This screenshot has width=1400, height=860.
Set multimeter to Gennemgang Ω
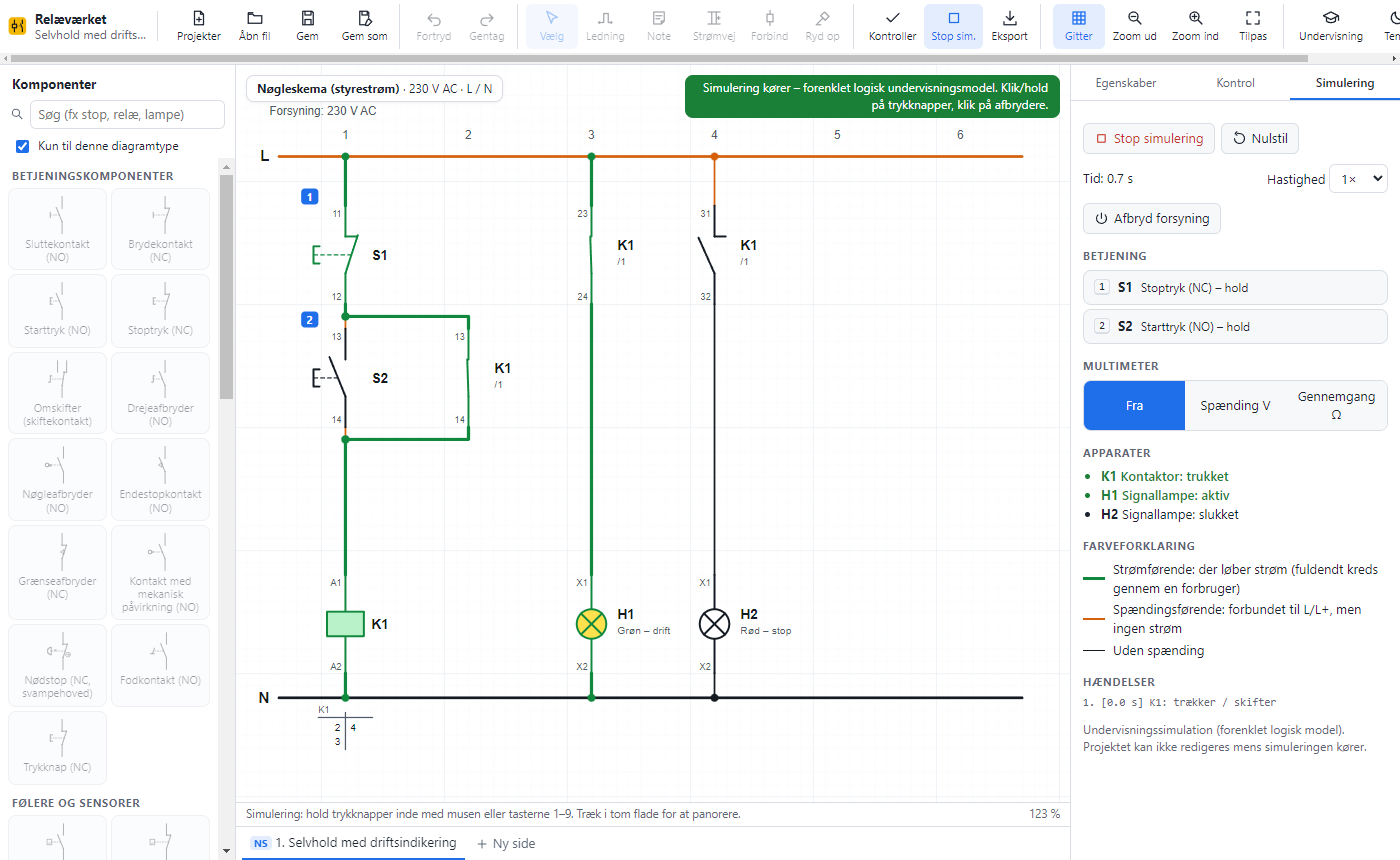(1337, 405)
